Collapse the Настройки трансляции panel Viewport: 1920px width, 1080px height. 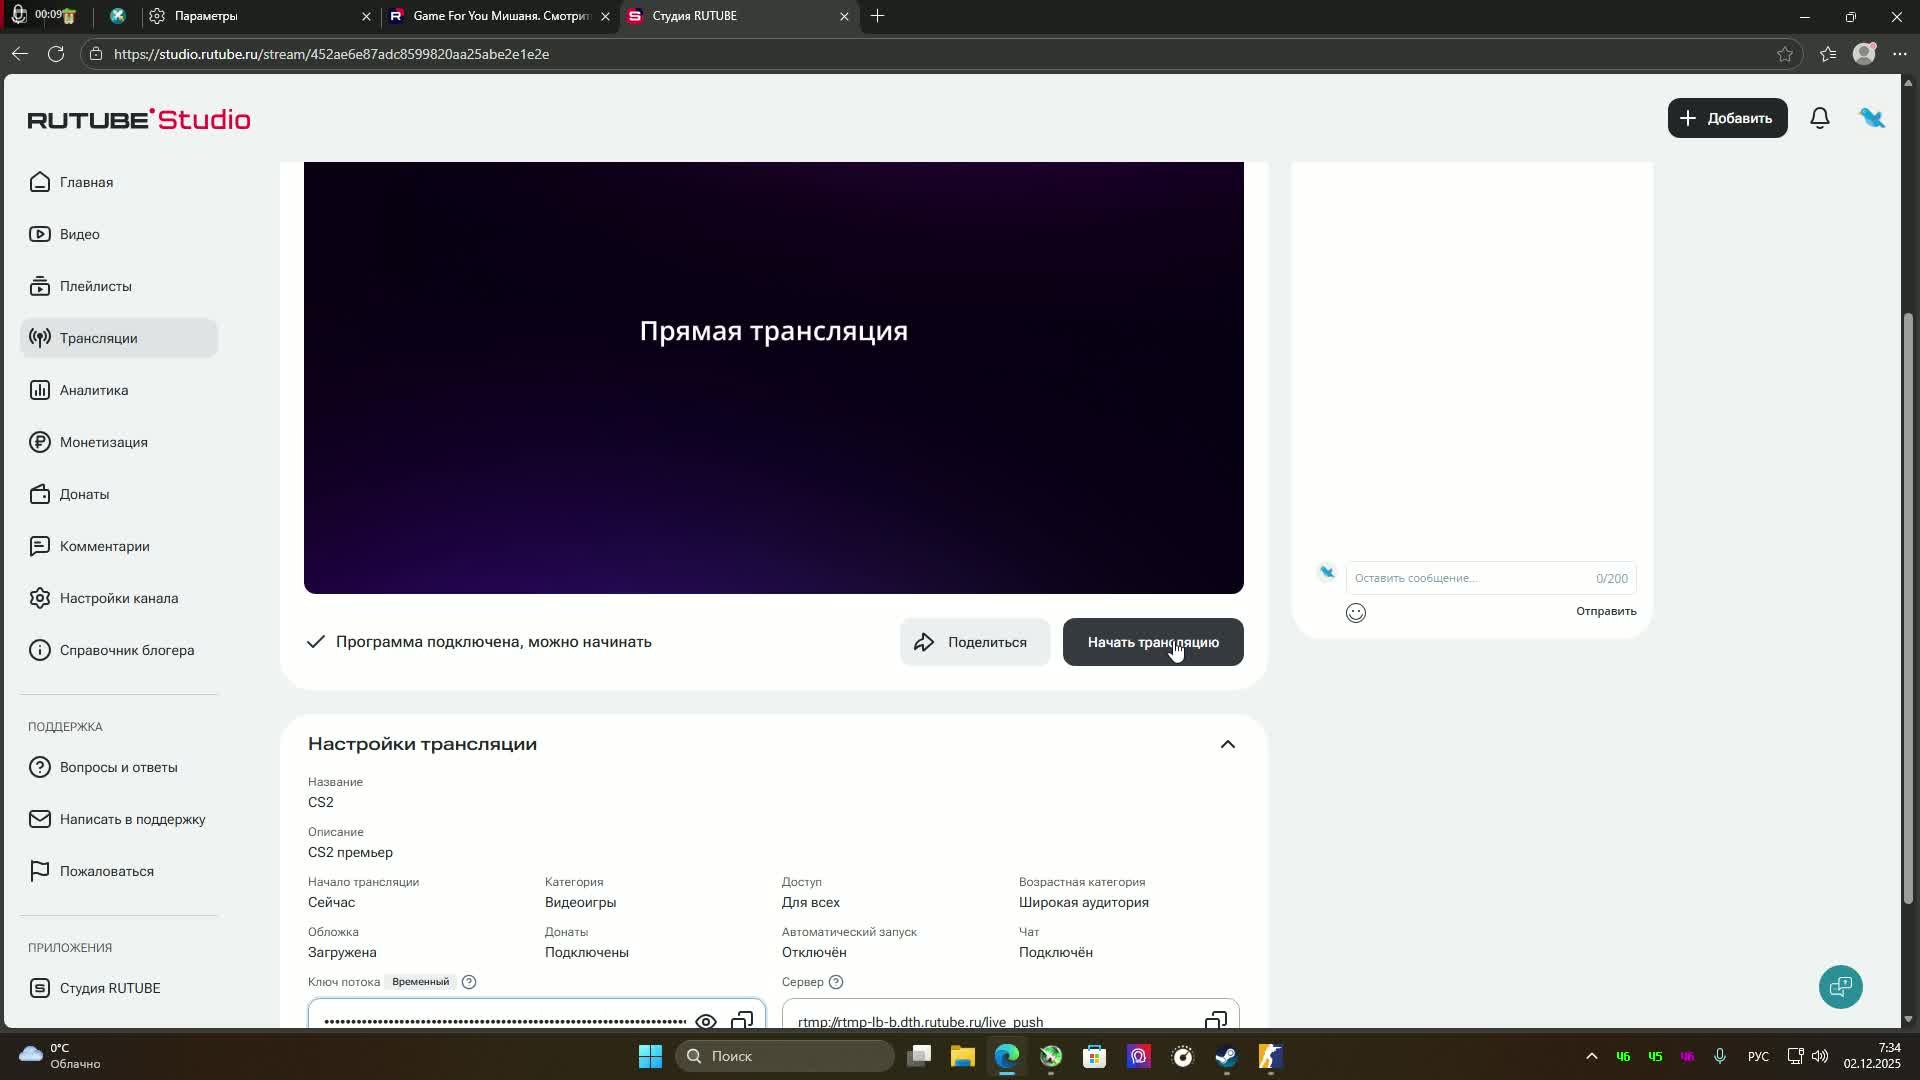[1227, 744]
